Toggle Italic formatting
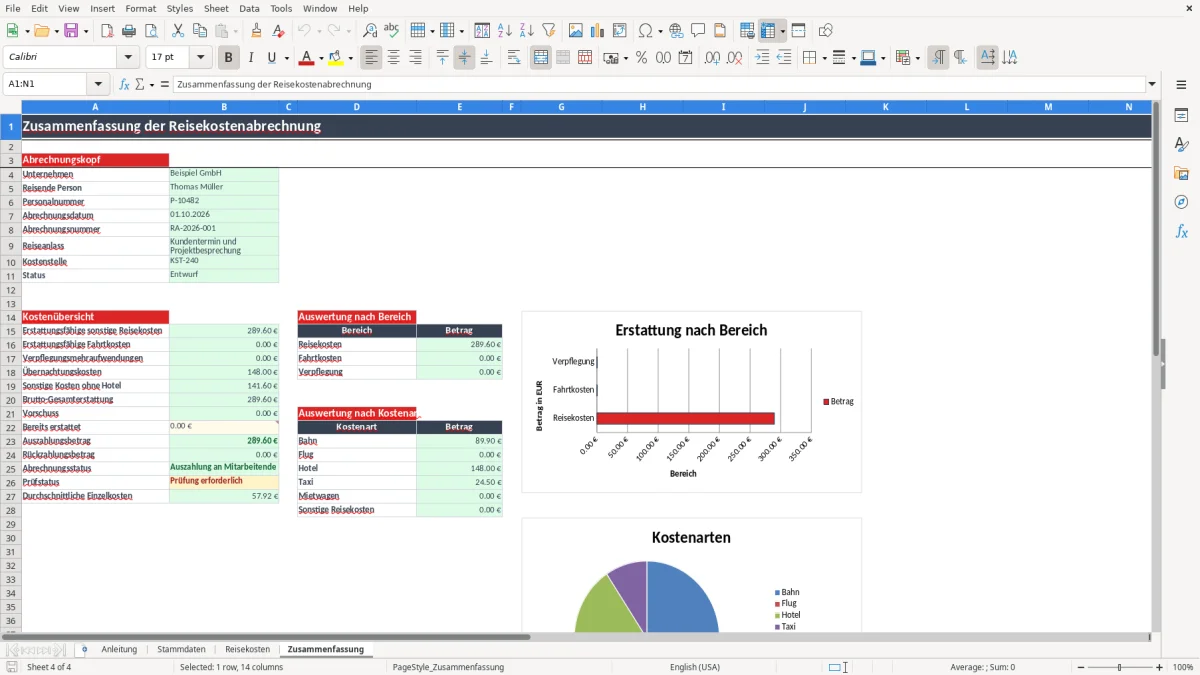Image resolution: width=1200 pixels, height=675 pixels. tap(251, 58)
